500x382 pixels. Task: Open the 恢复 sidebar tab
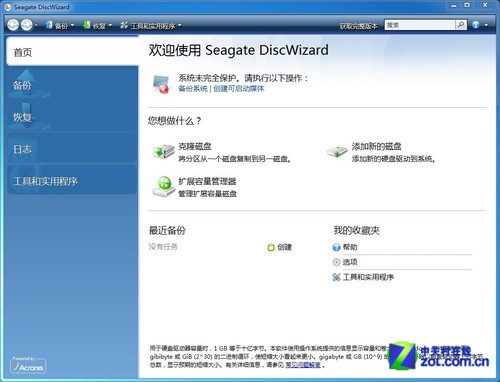[72, 117]
